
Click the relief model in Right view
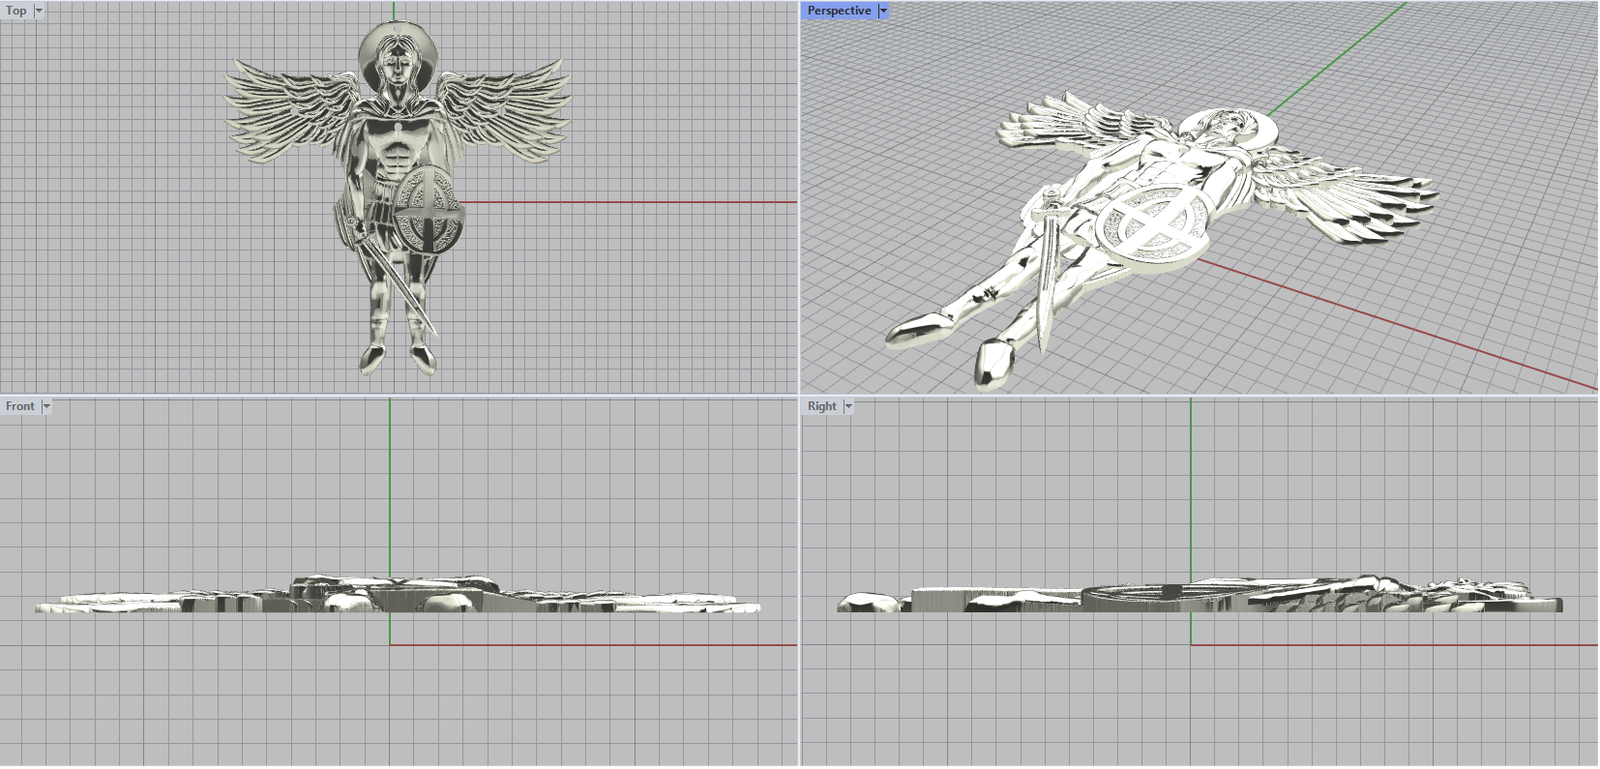point(1200,595)
